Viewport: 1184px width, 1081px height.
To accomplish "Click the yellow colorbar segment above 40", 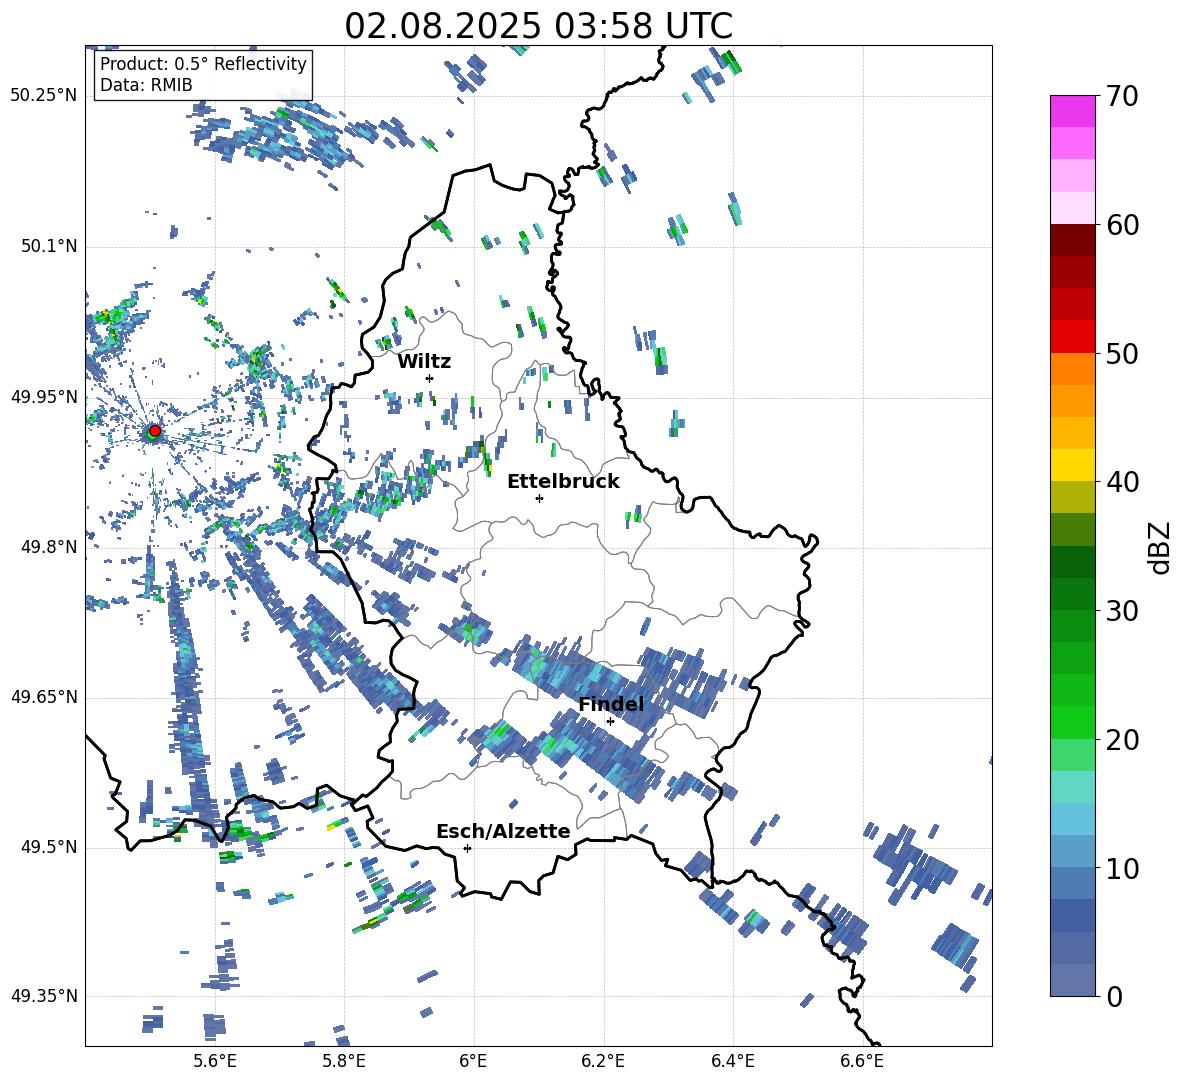I will tap(1072, 465).
